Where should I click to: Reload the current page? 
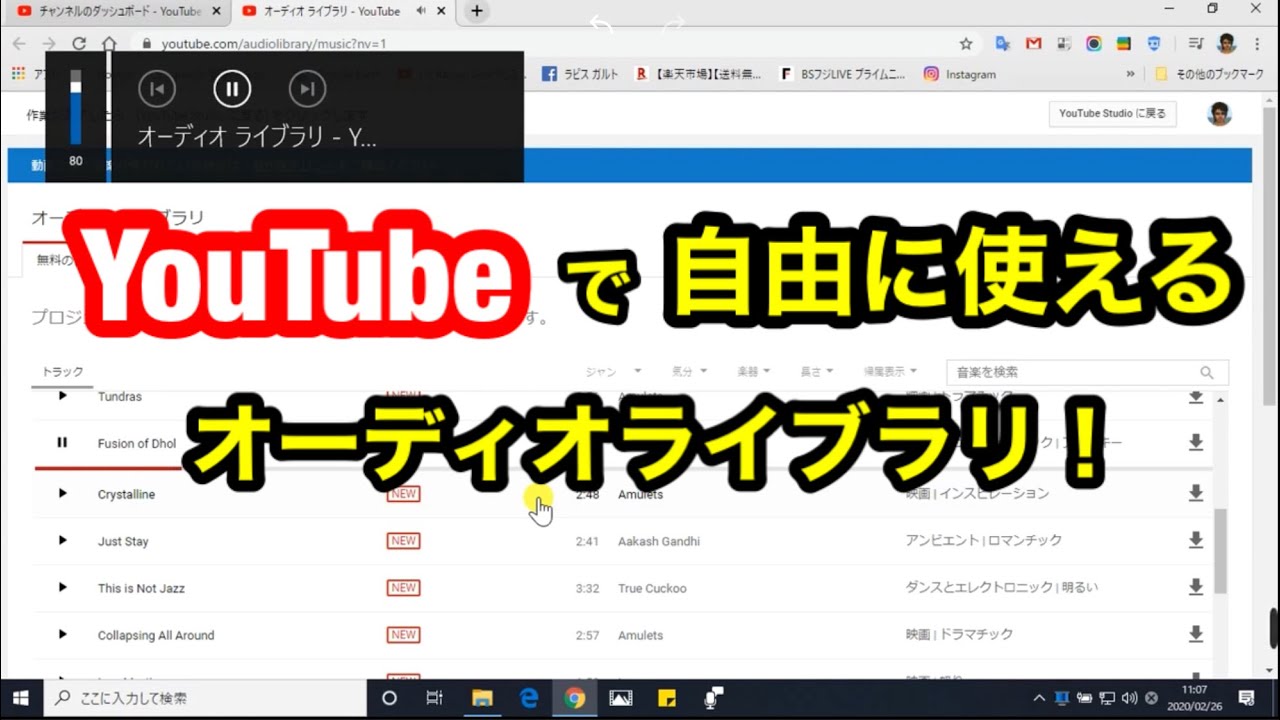tap(79, 44)
